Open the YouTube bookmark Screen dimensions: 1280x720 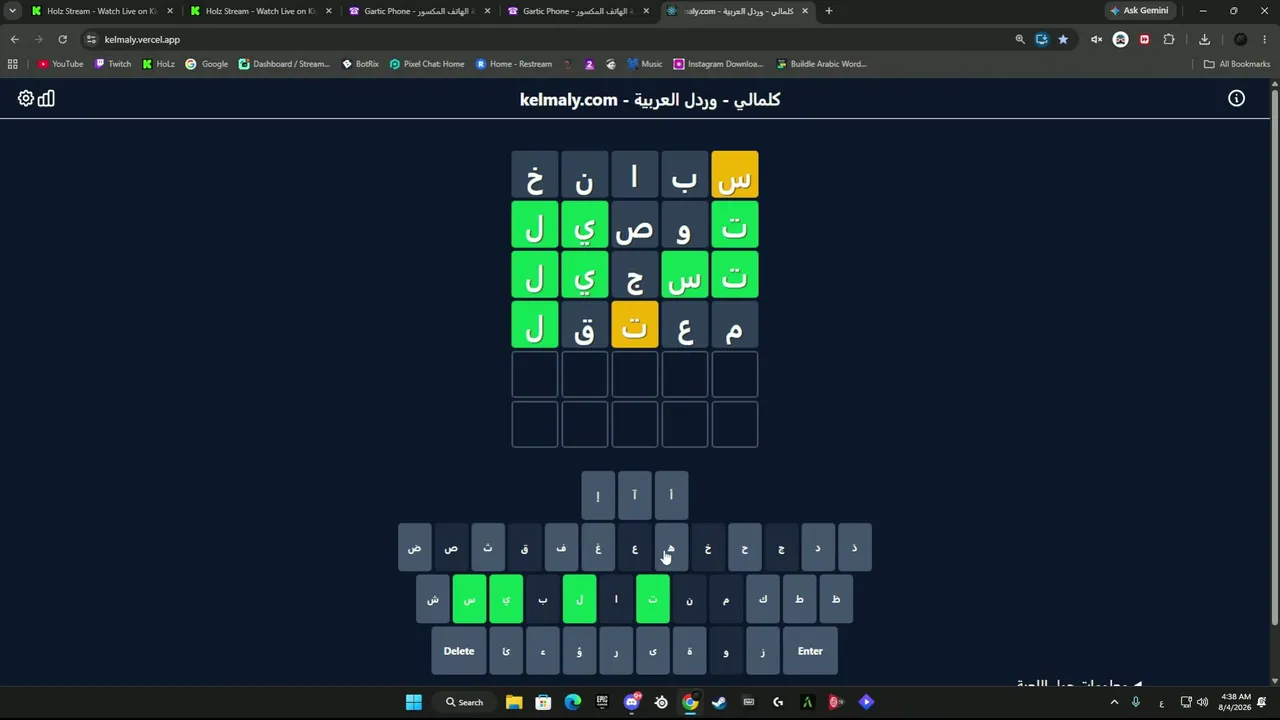[x=60, y=64]
